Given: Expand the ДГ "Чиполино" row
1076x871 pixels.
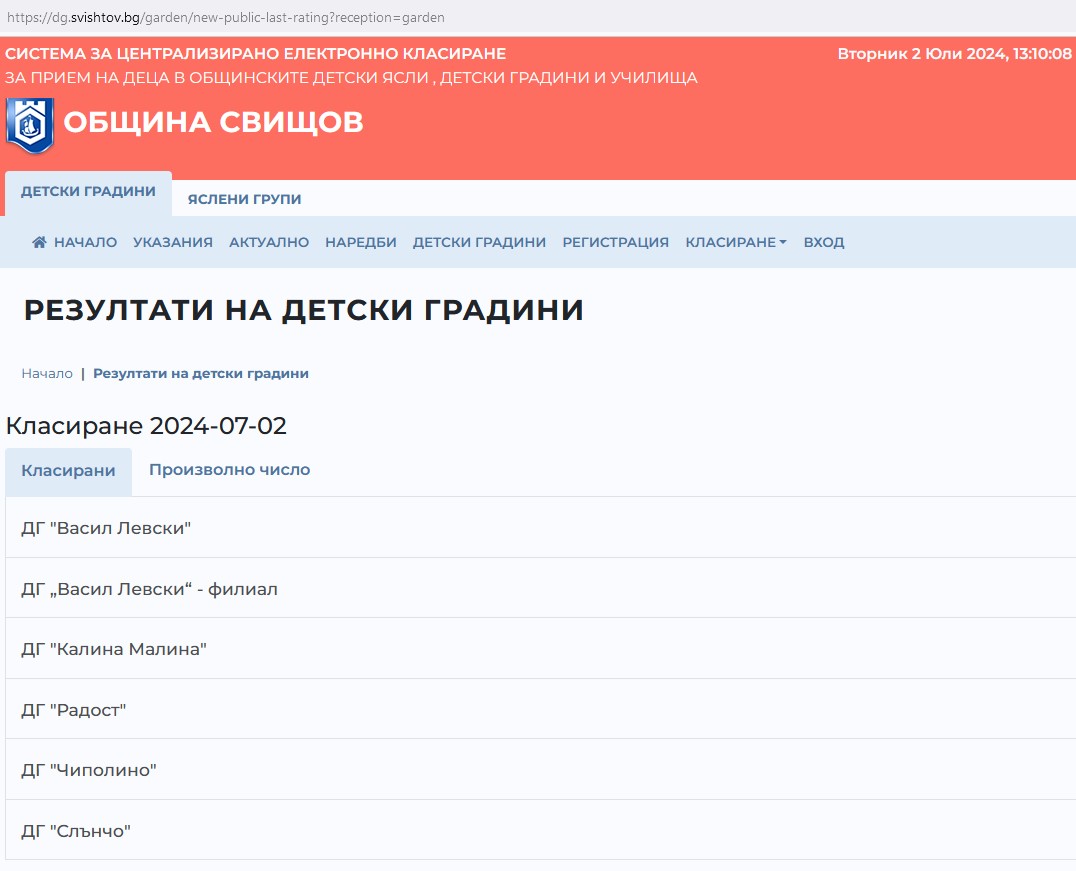Looking at the screenshot, I should coord(89,770).
